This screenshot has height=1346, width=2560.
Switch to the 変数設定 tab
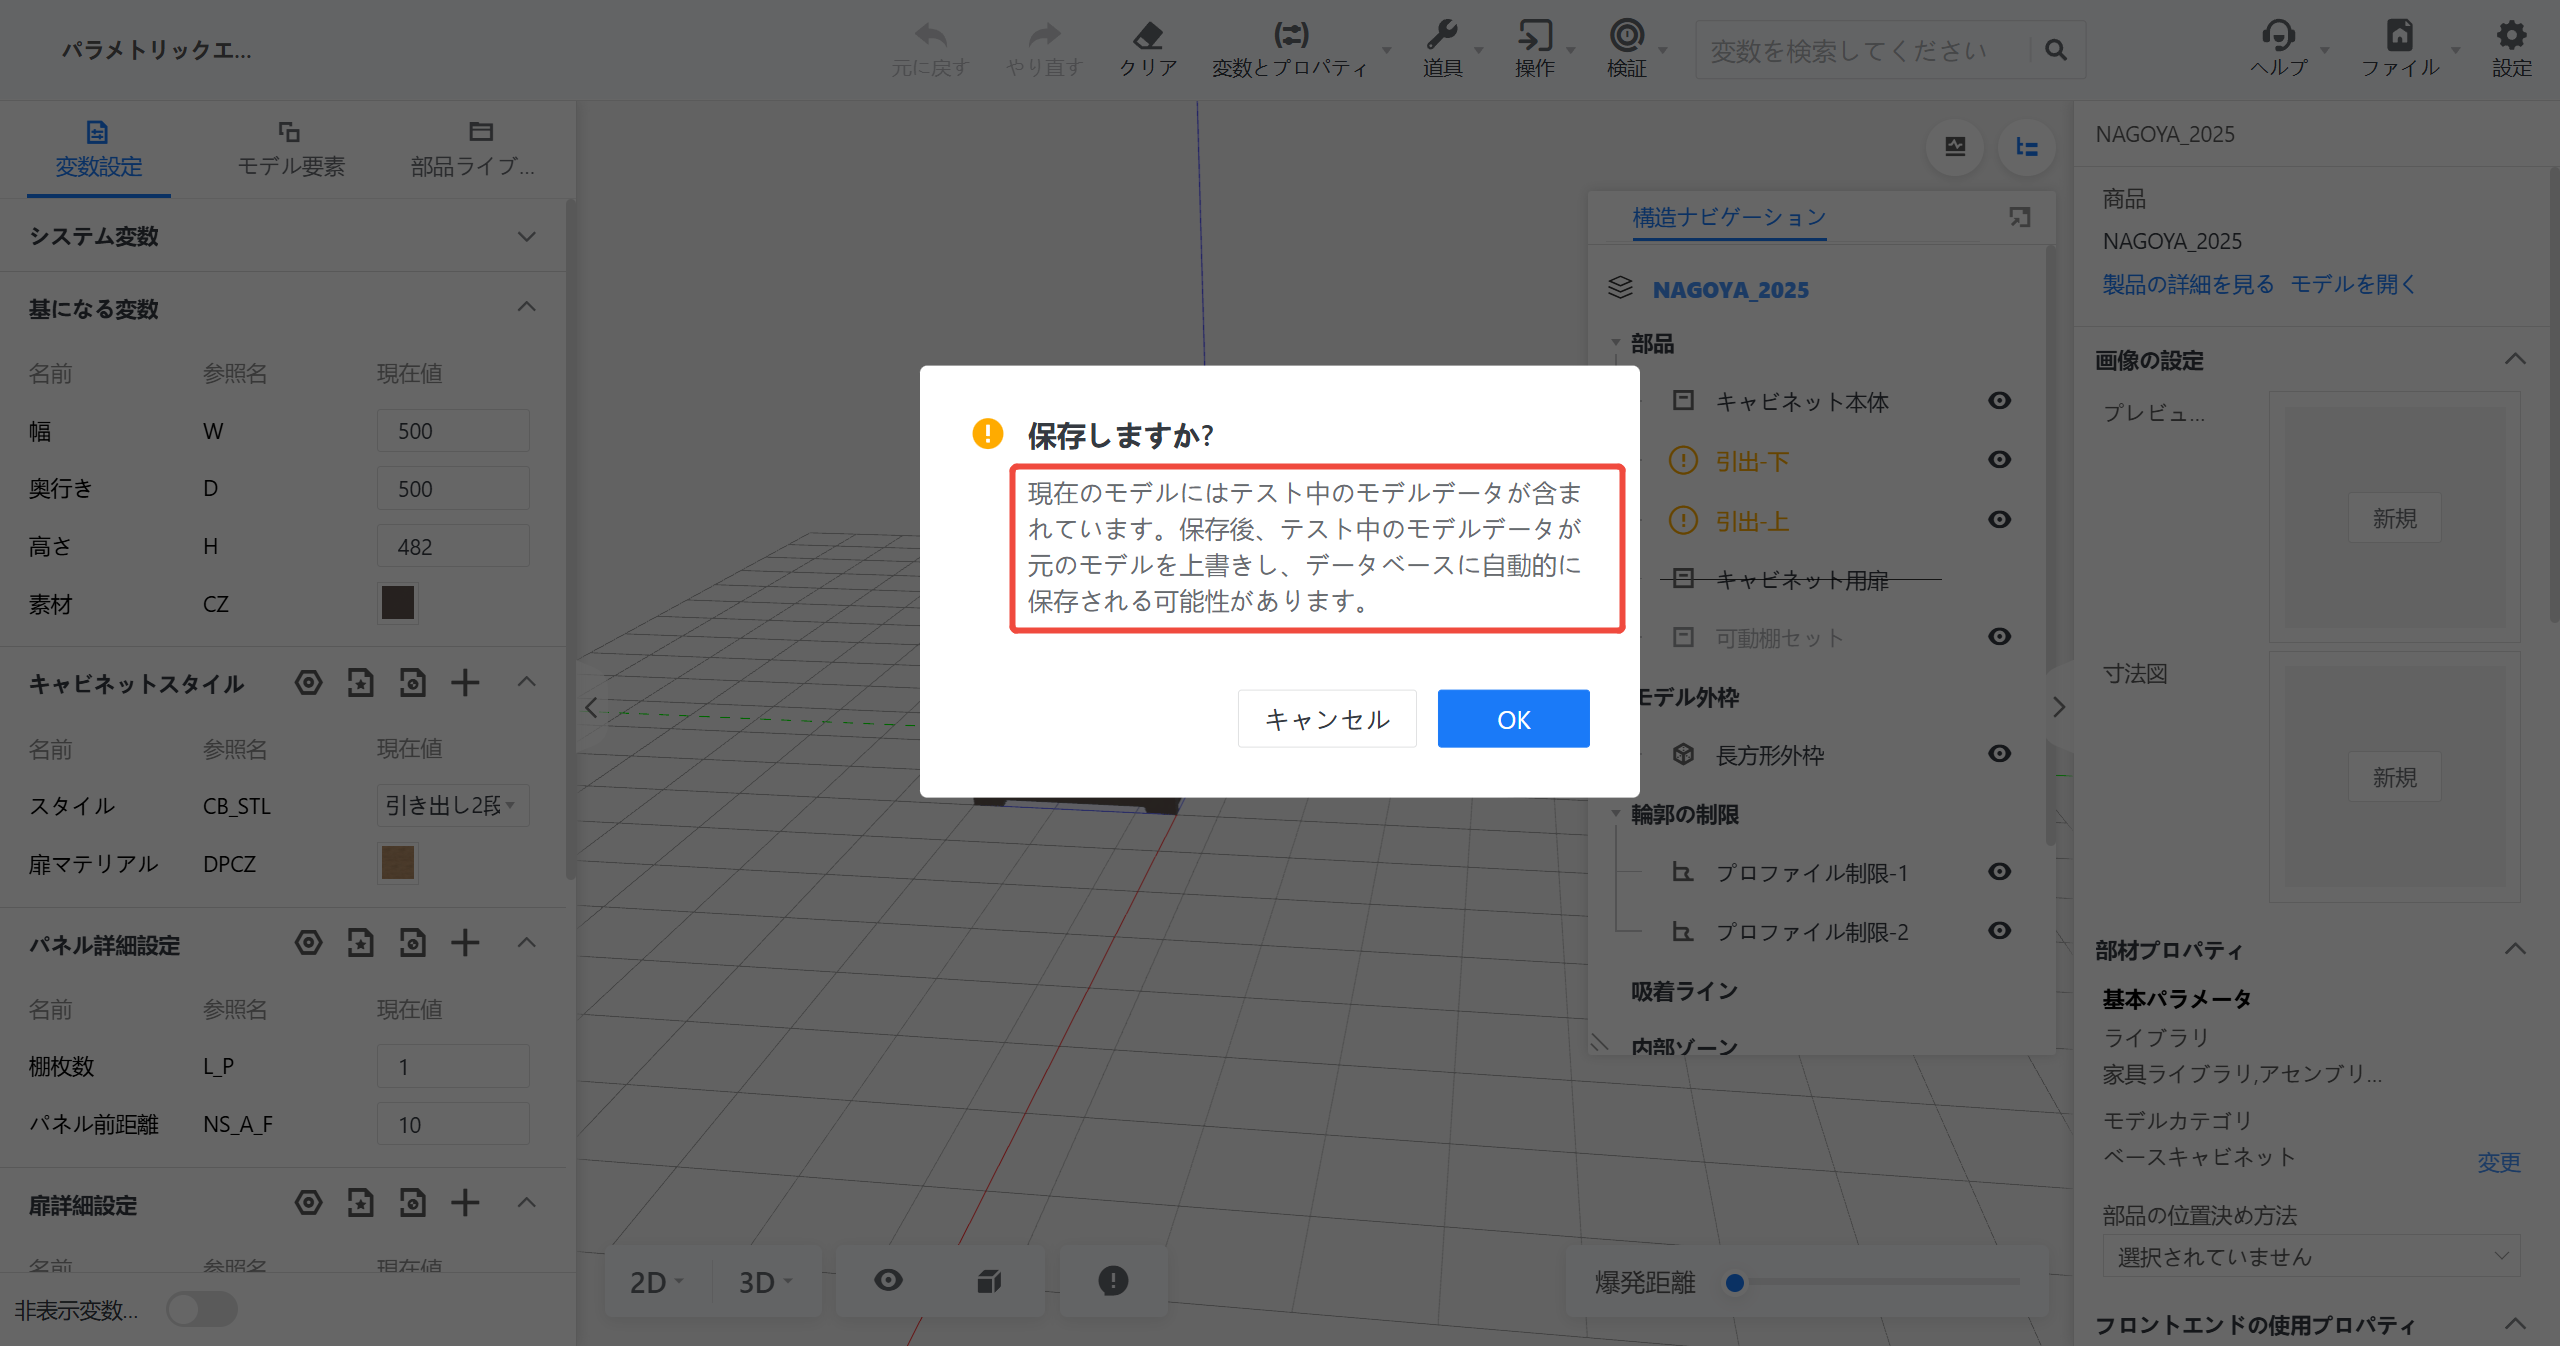point(98,150)
